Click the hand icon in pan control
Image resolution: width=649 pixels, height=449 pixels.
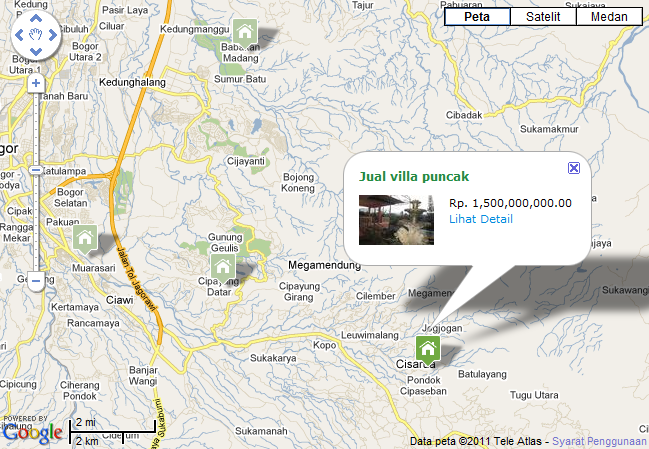(x=36, y=35)
